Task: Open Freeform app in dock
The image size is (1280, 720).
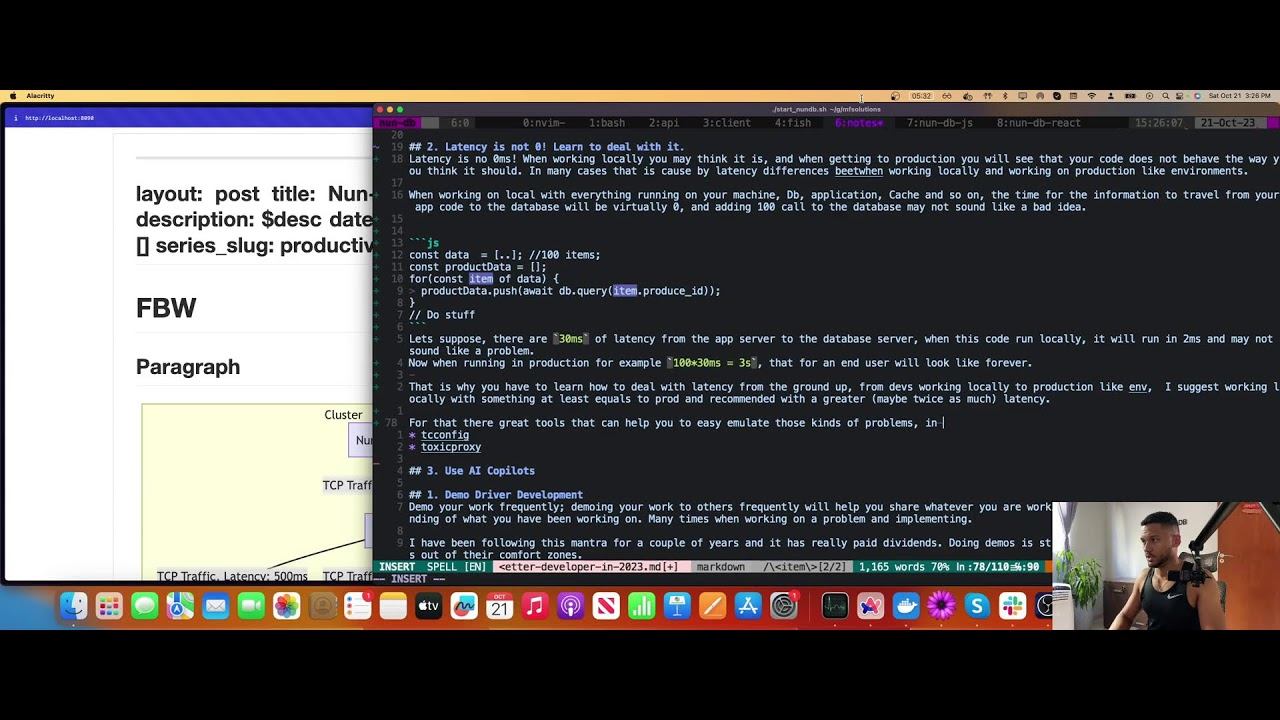Action: (464, 606)
